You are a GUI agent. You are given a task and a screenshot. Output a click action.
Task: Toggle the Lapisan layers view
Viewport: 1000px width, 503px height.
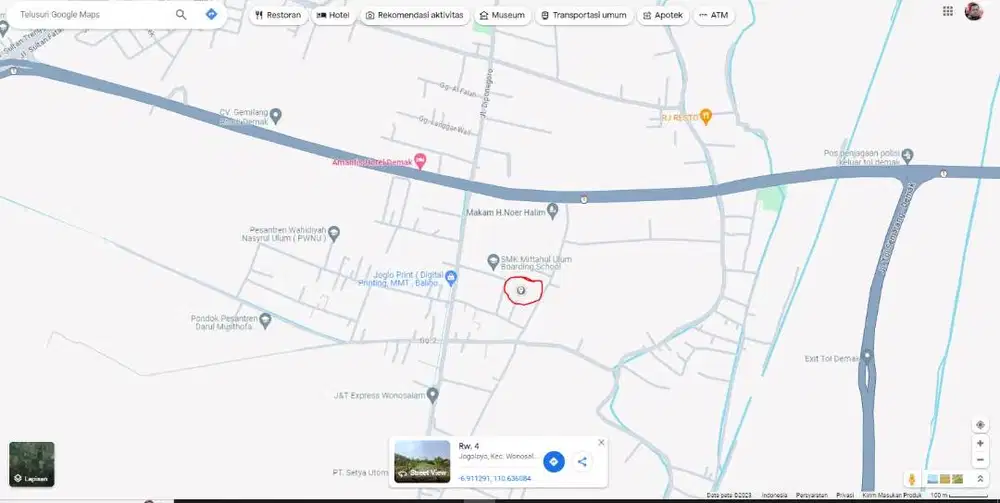(32, 464)
